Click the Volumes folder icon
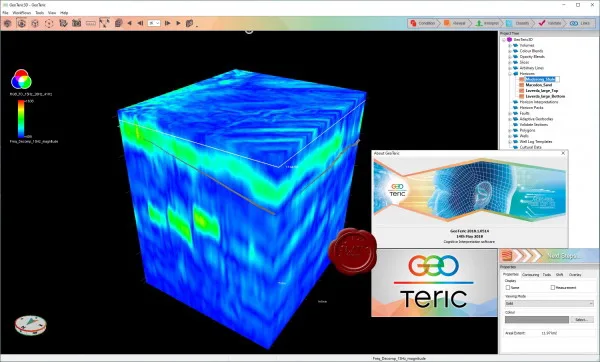The image size is (600, 362). point(515,46)
